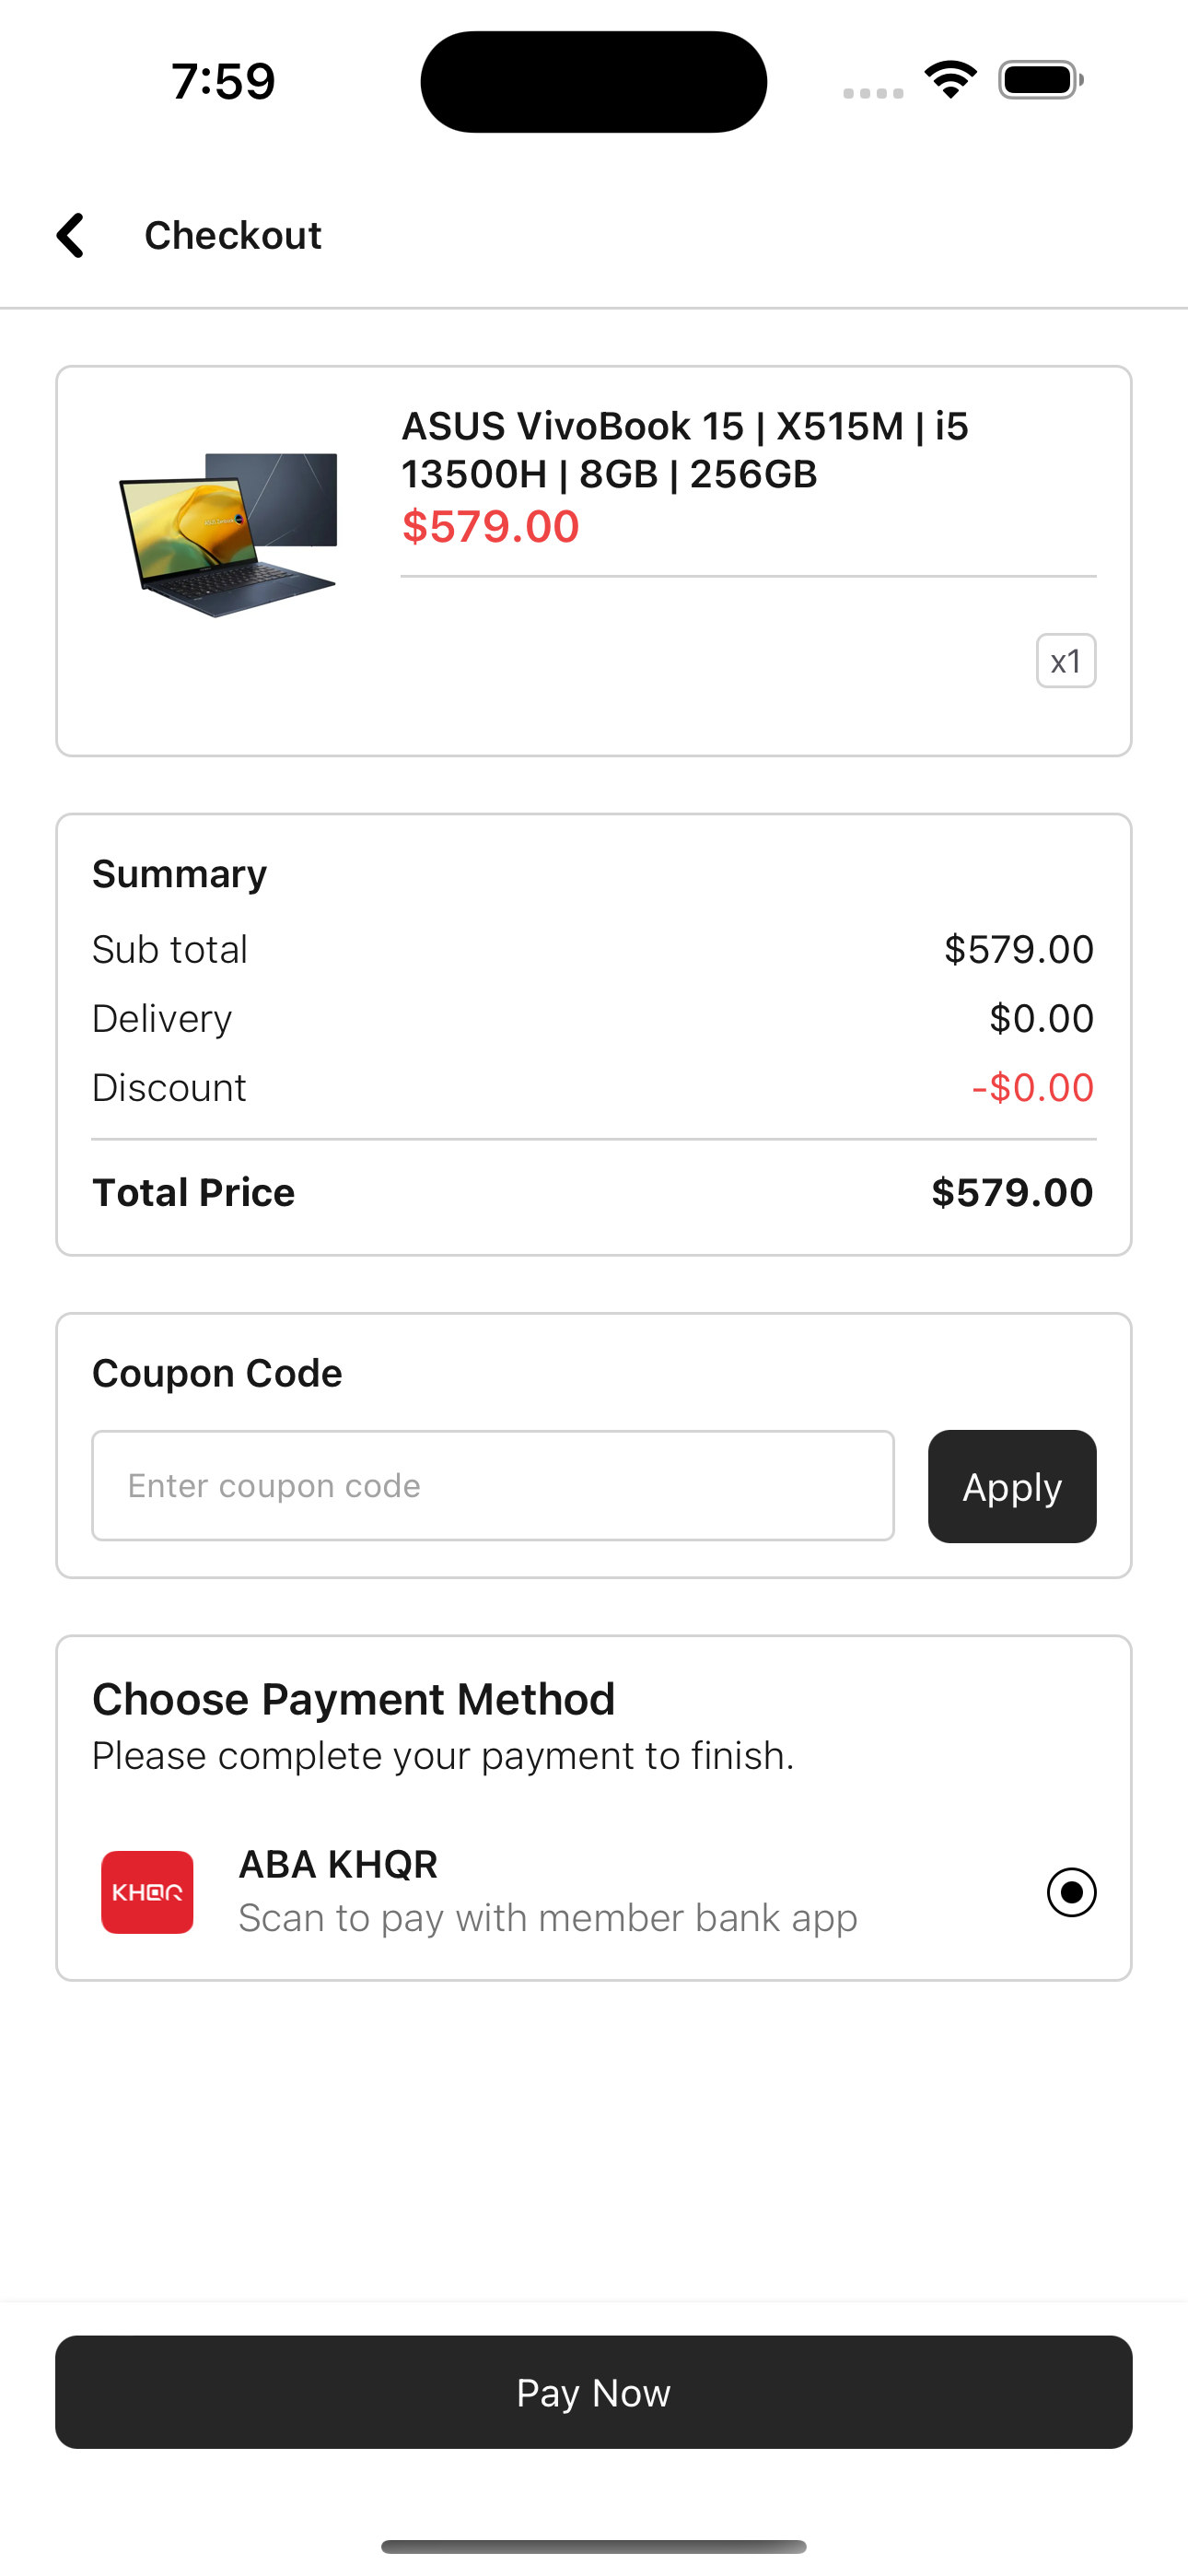Select the ABA KHQR radio button
1188x2576 pixels.
[1071, 1892]
